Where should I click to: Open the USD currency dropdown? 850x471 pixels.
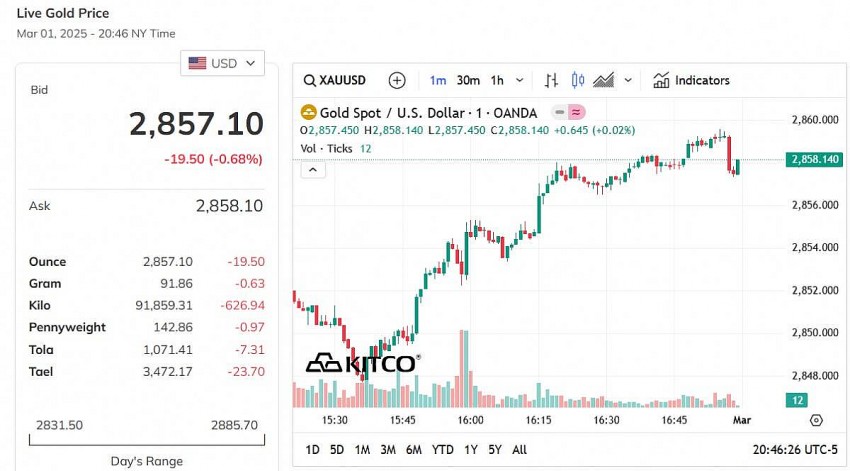click(222, 63)
